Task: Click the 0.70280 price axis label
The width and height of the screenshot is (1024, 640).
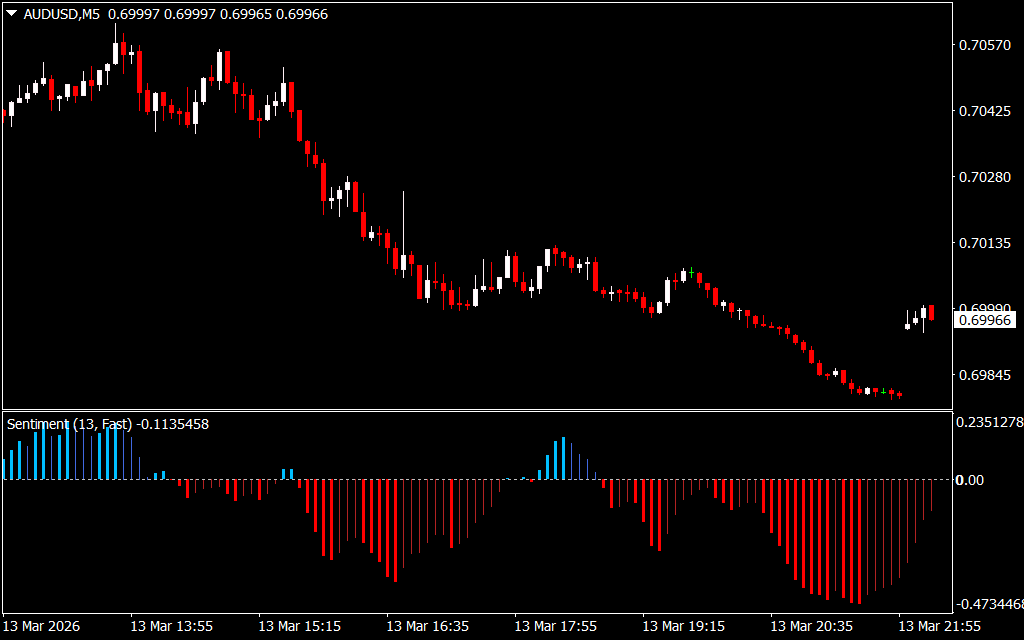Action: tap(984, 177)
